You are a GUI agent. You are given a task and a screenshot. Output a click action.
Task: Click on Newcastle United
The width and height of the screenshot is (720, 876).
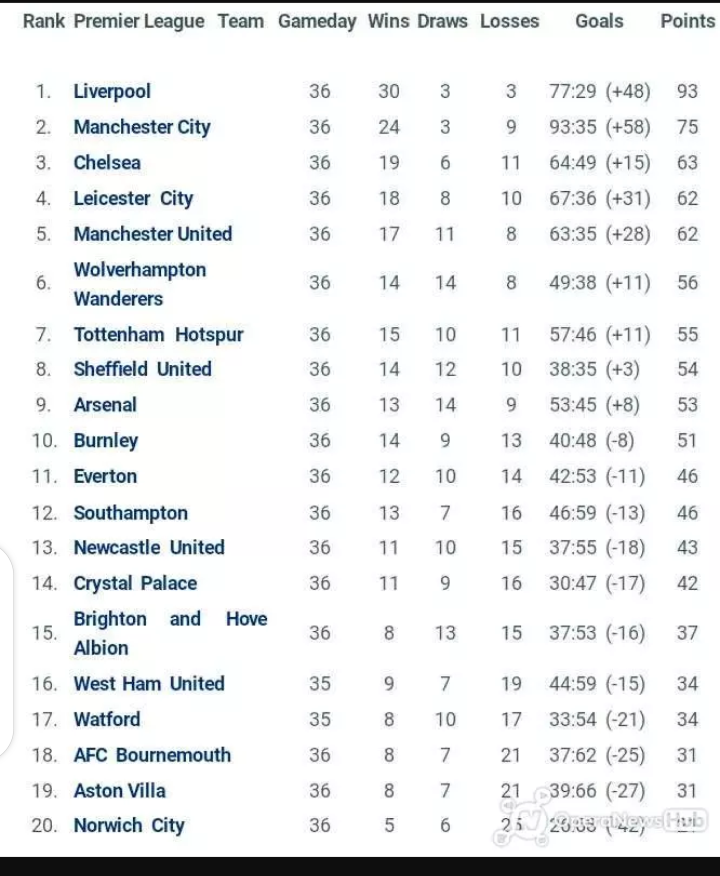pos(149,548)
